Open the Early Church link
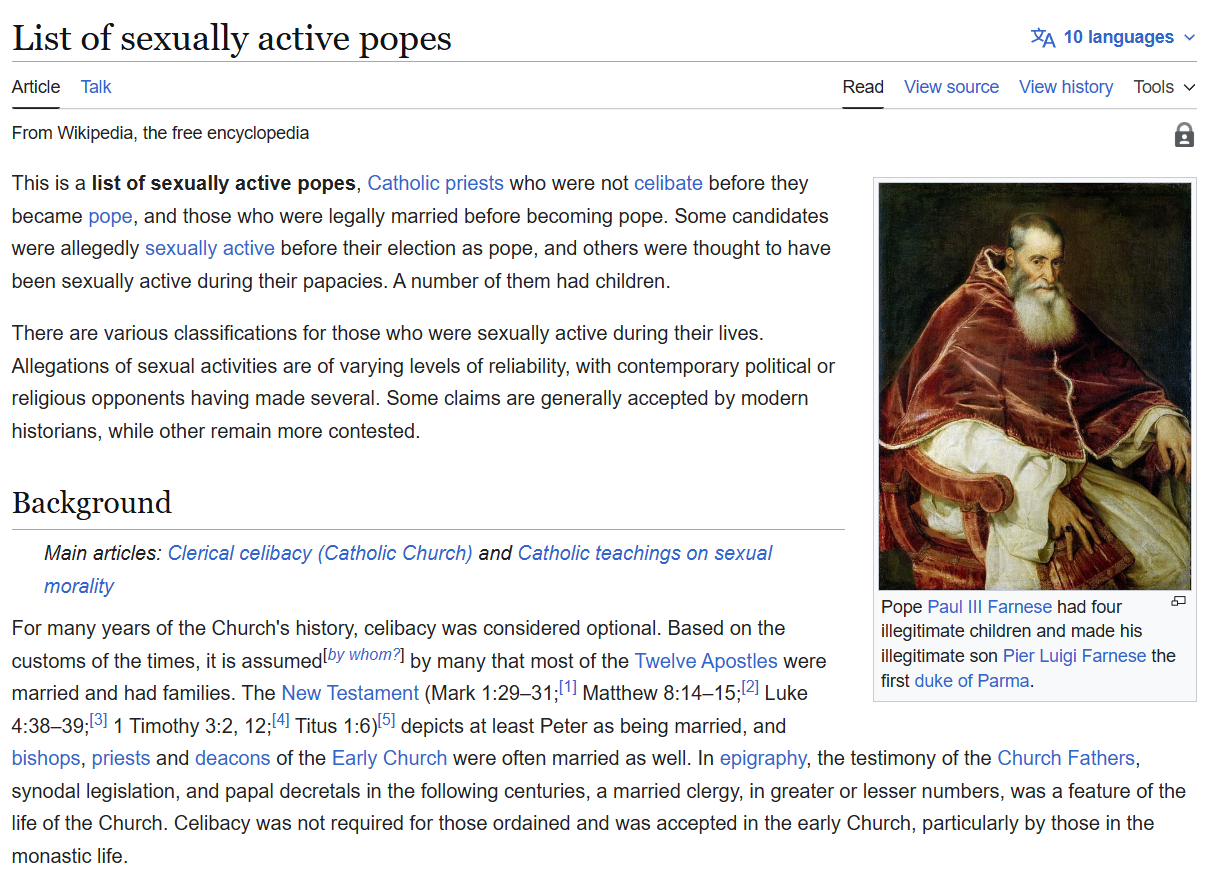Screen dimensions: 1208x874 390,758
